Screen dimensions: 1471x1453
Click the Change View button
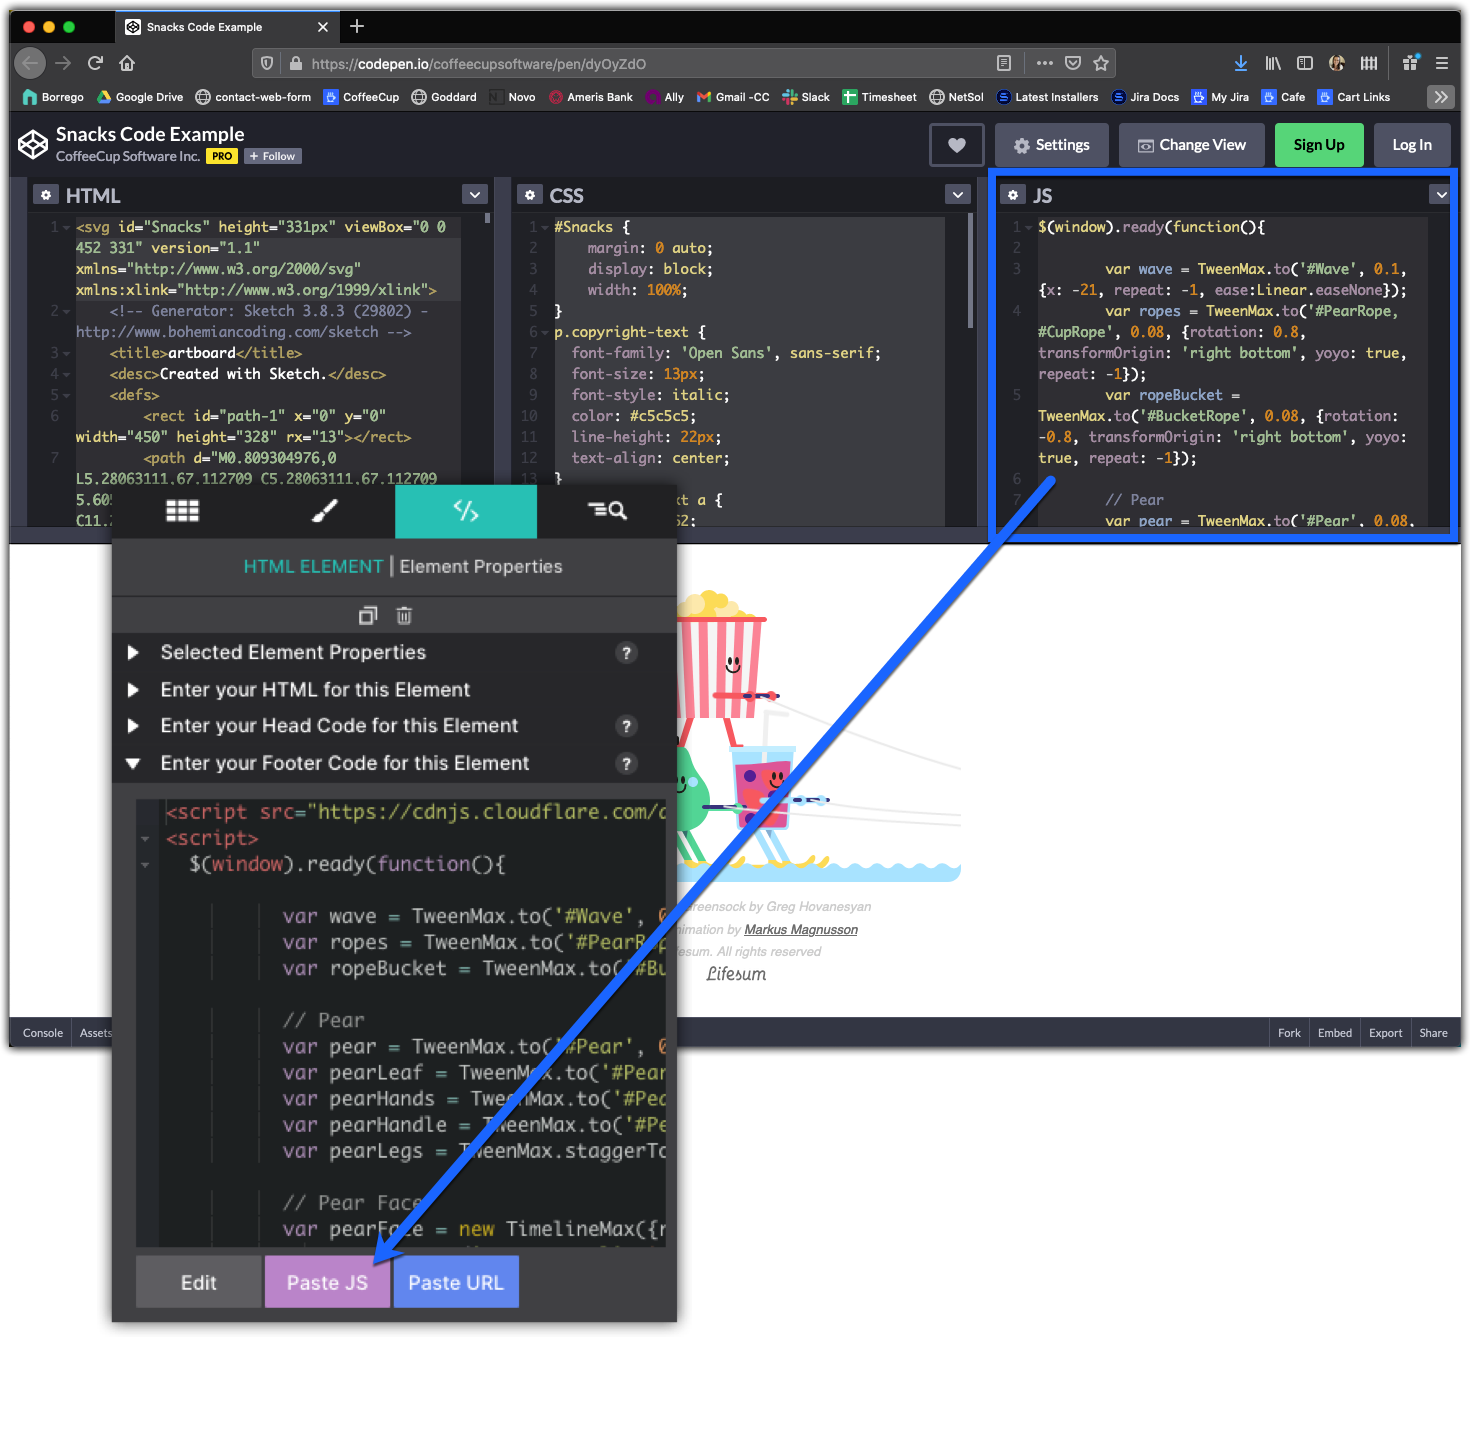point(1192,145)
